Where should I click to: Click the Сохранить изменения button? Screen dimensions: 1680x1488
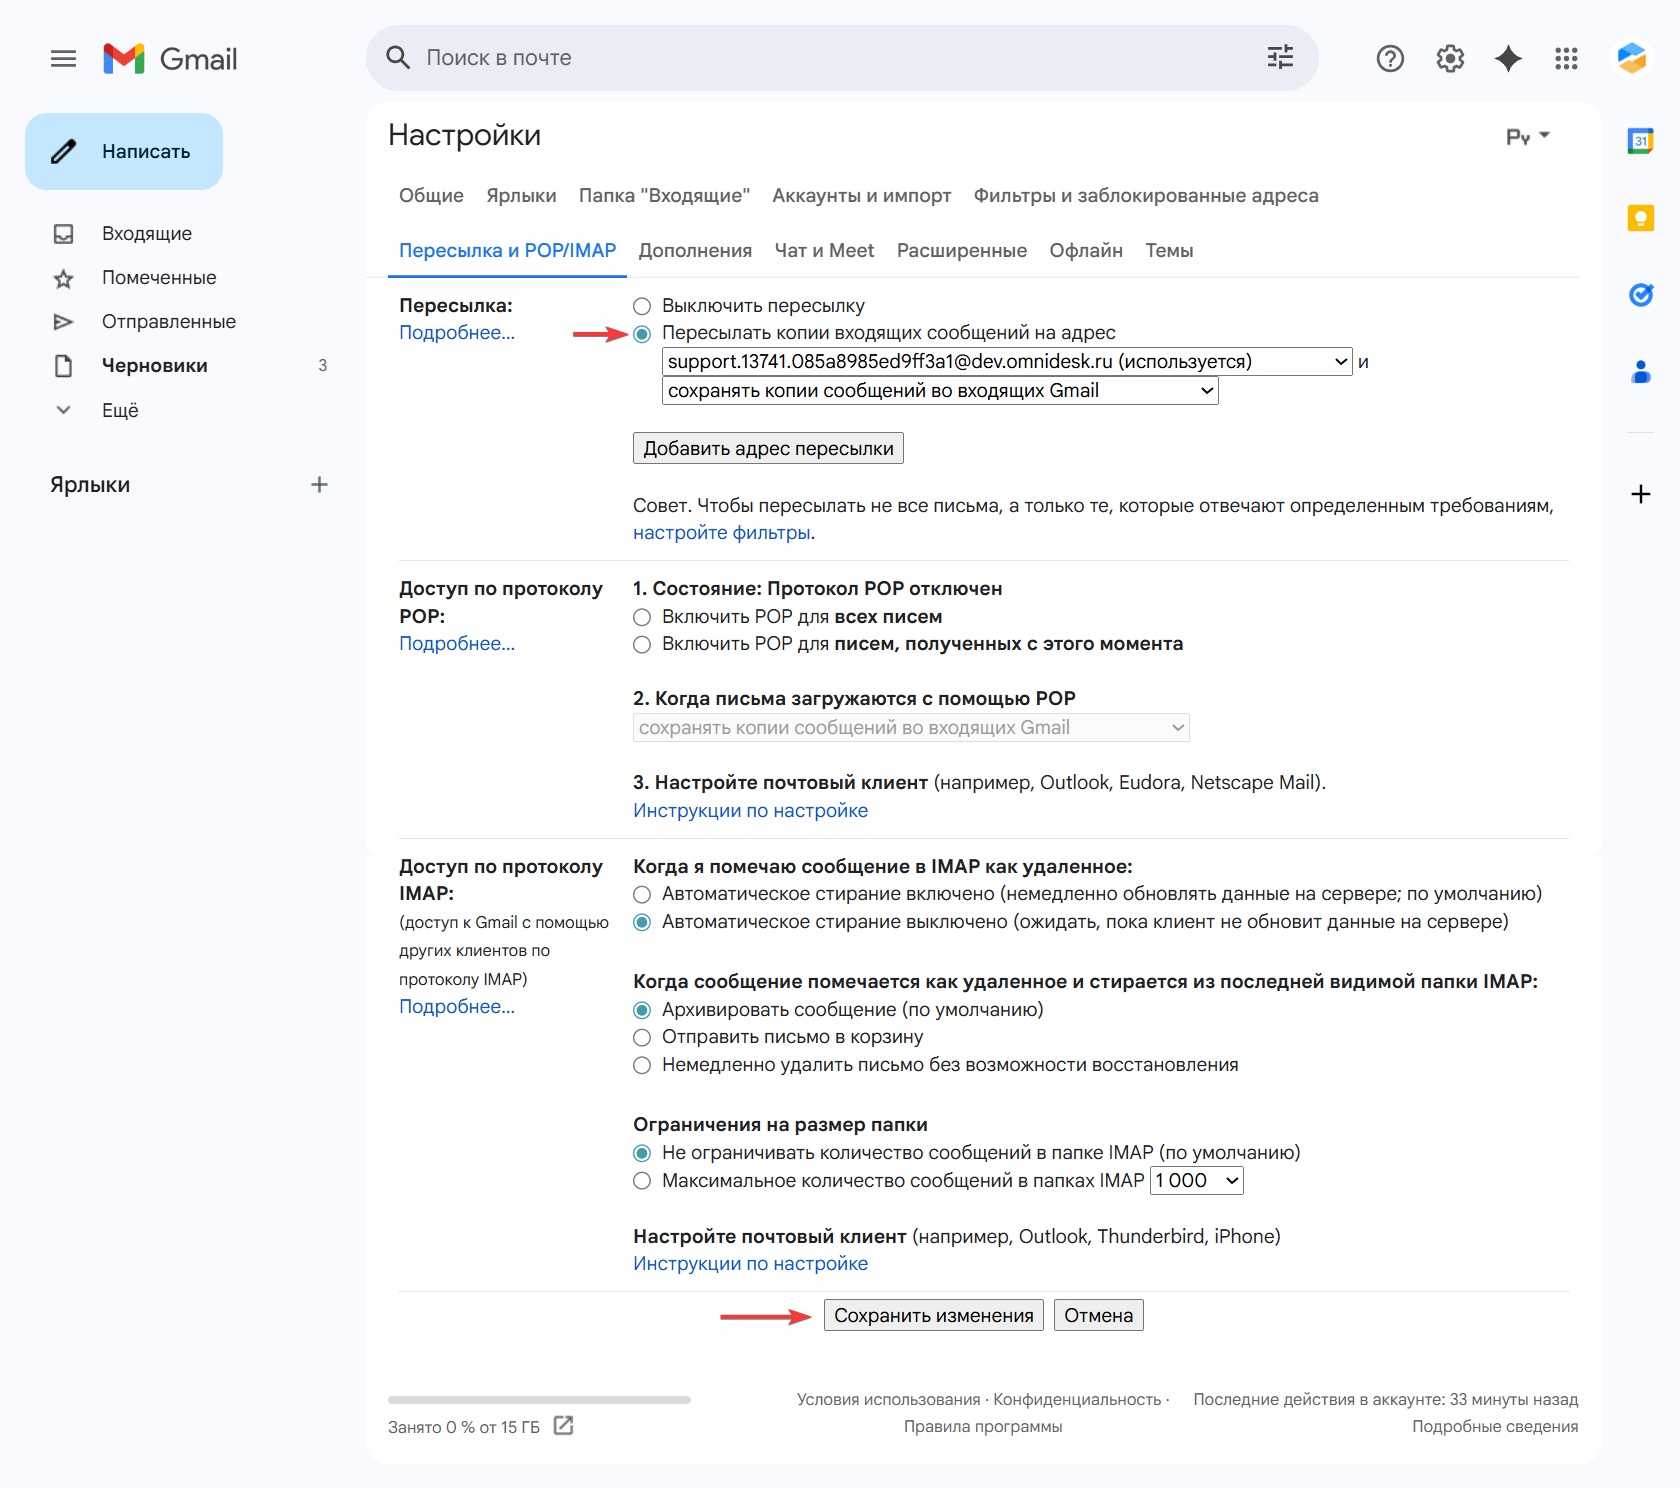tap(933, 1316)
